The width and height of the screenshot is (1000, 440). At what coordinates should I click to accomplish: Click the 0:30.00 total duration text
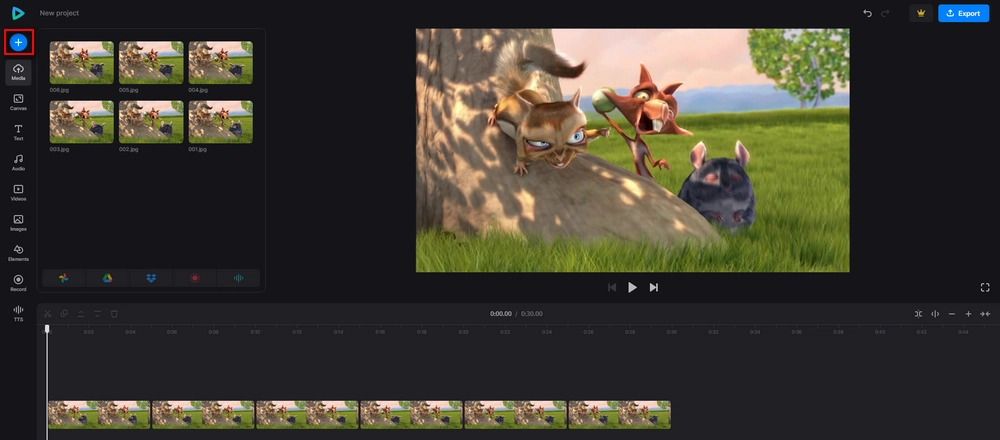click(532, 314)
